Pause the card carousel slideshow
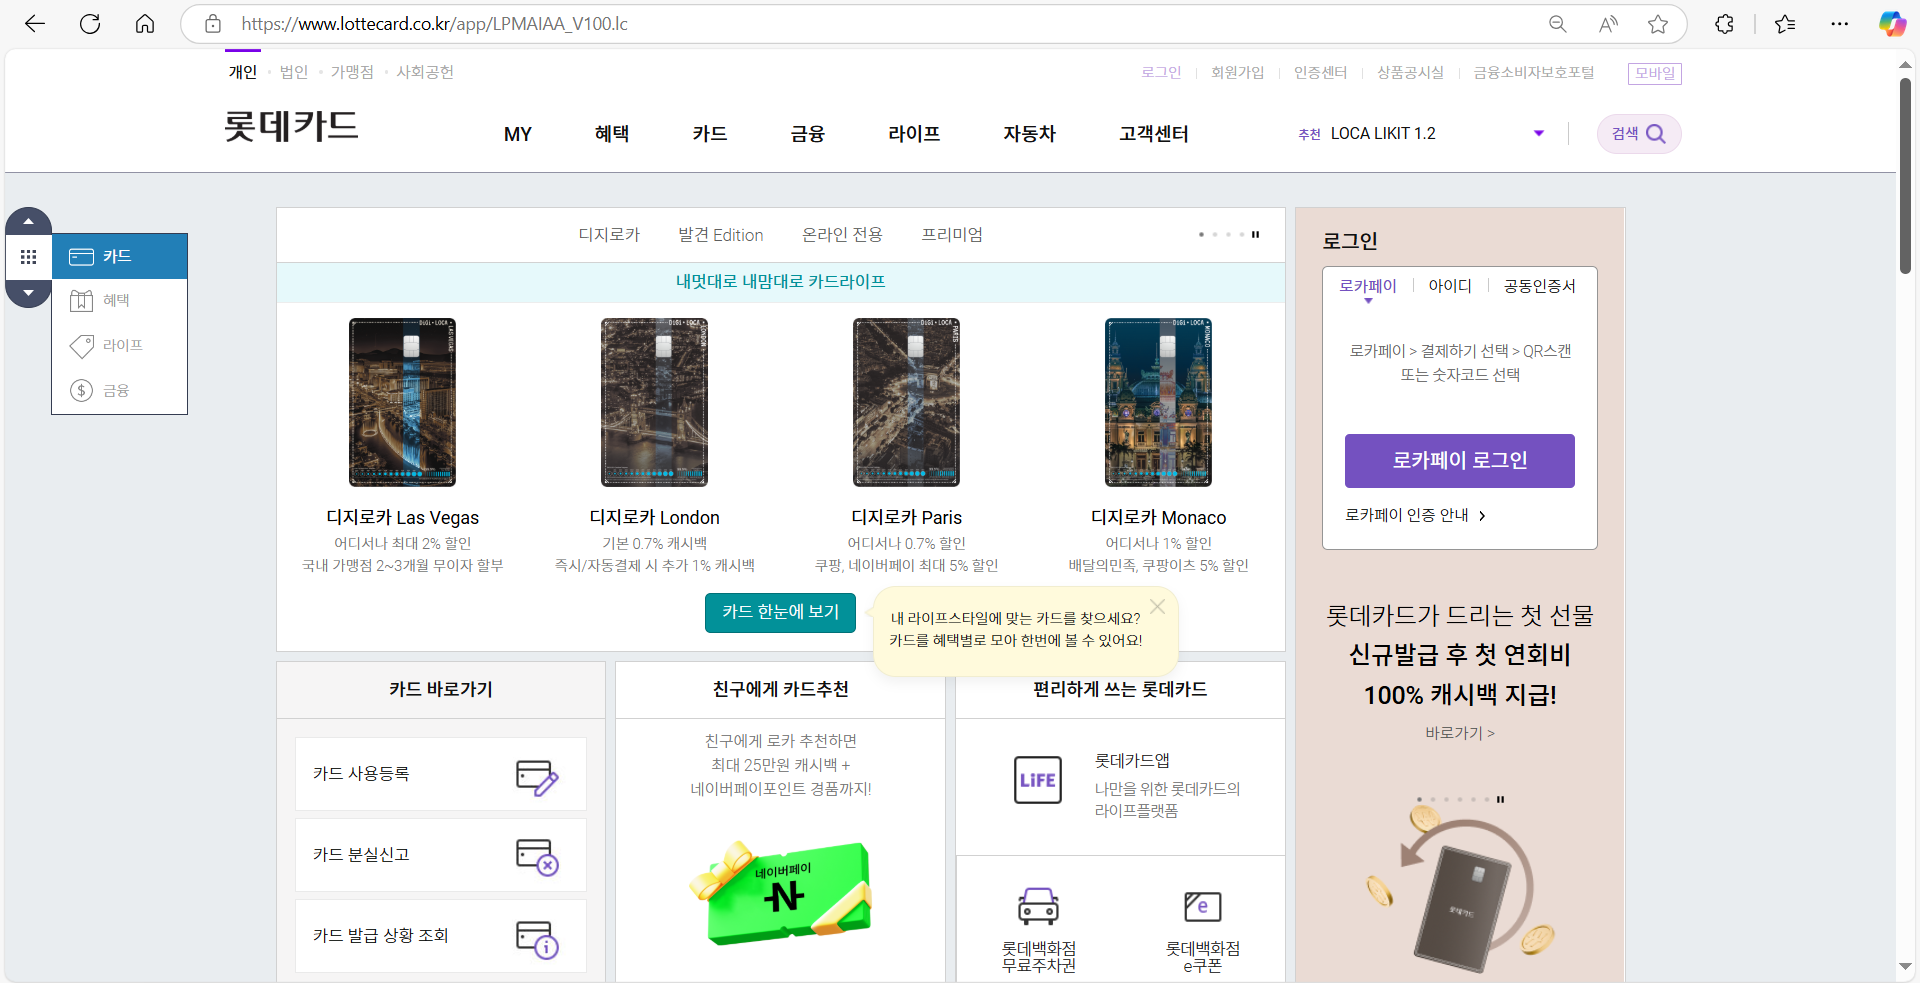This screenshot has height=983, width=1920. [1255, 235]
